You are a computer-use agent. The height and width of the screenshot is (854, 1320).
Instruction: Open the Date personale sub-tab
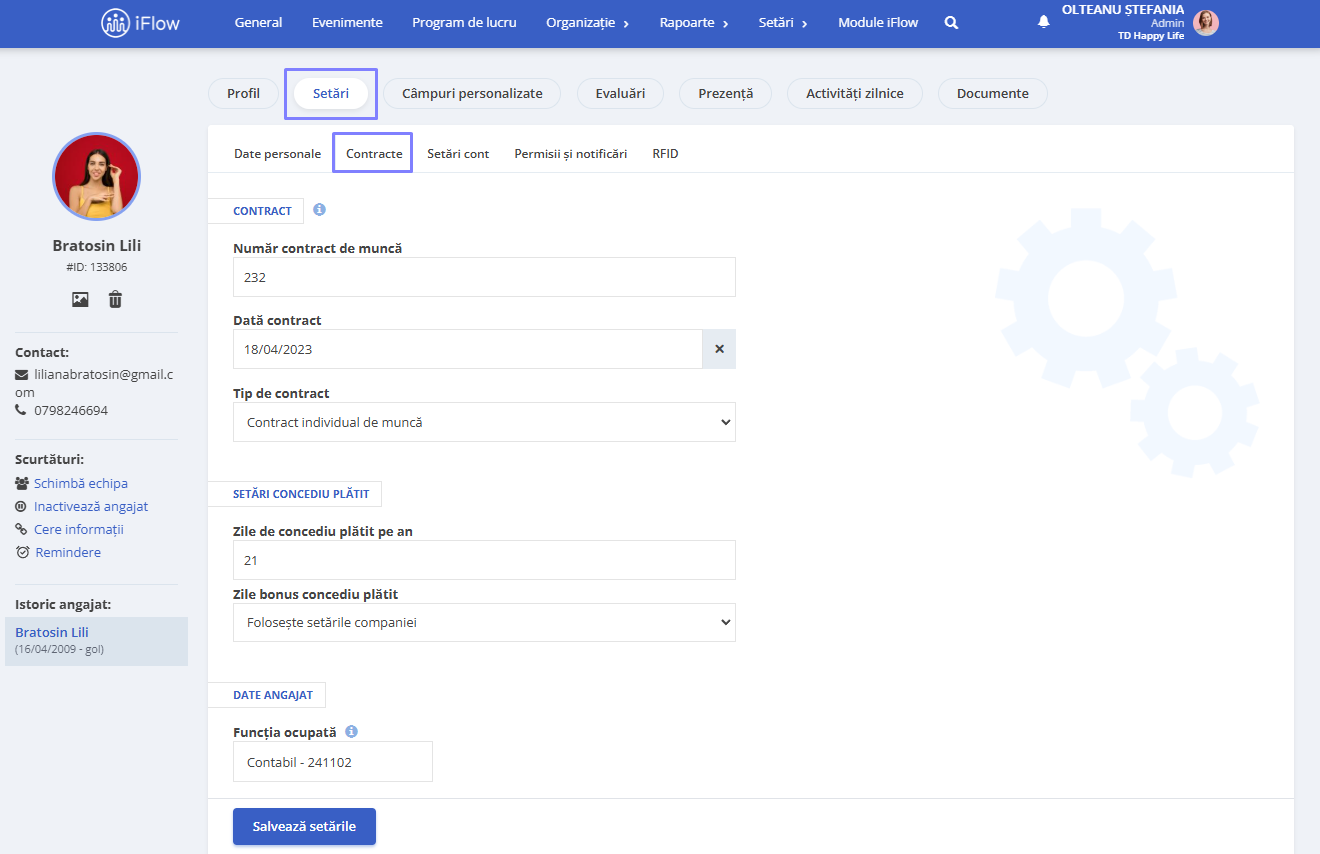click(x=278, y=154)
